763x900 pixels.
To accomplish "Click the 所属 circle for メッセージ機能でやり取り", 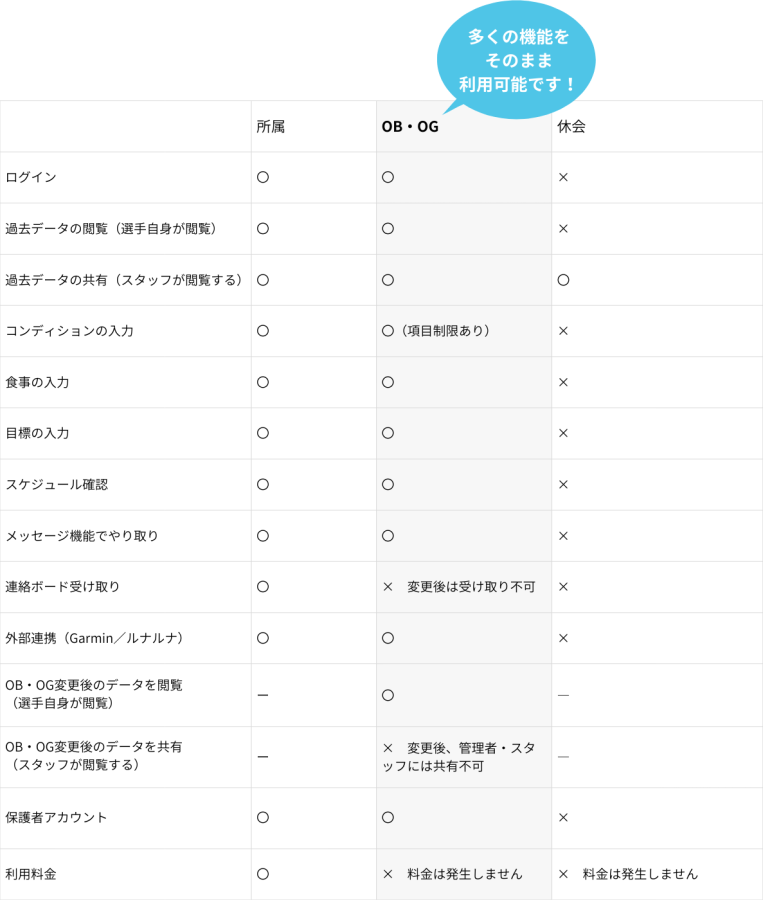I will point(263,536).
